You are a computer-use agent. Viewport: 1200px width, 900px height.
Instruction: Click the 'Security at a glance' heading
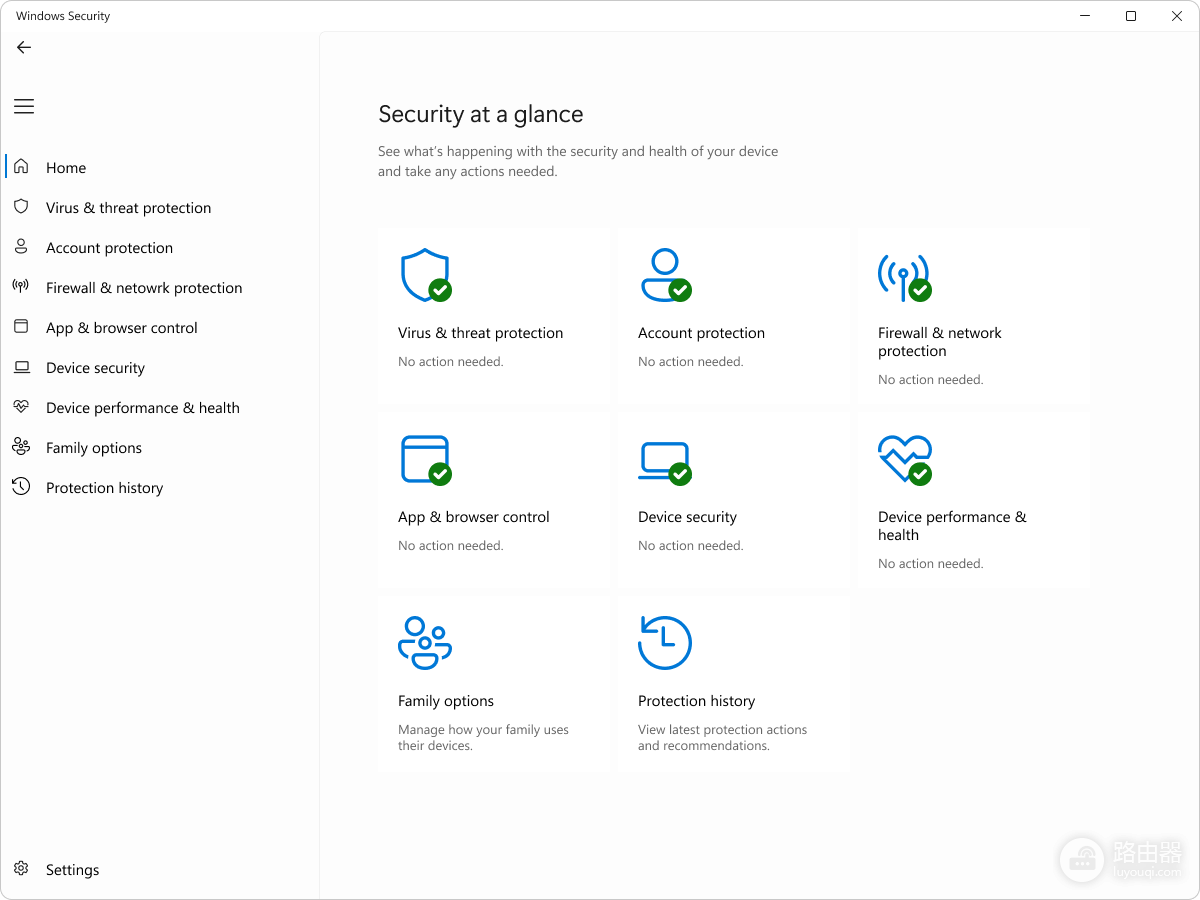coord(481,114)
